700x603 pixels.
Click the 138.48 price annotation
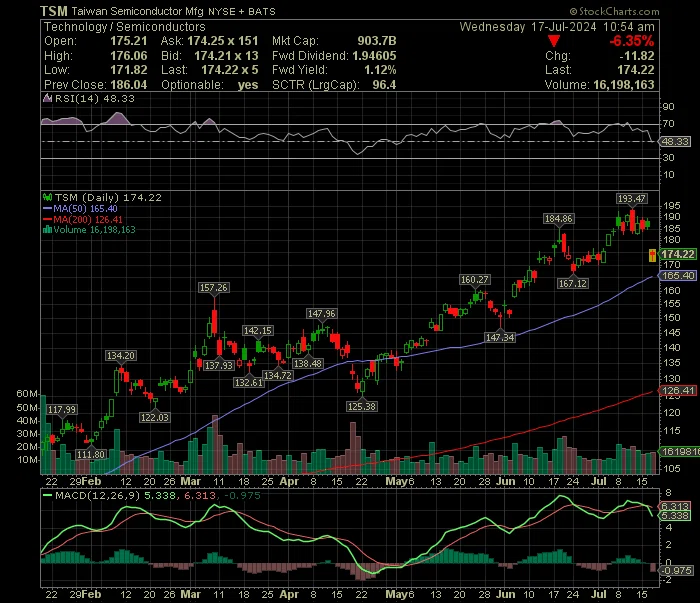point(308,364)
